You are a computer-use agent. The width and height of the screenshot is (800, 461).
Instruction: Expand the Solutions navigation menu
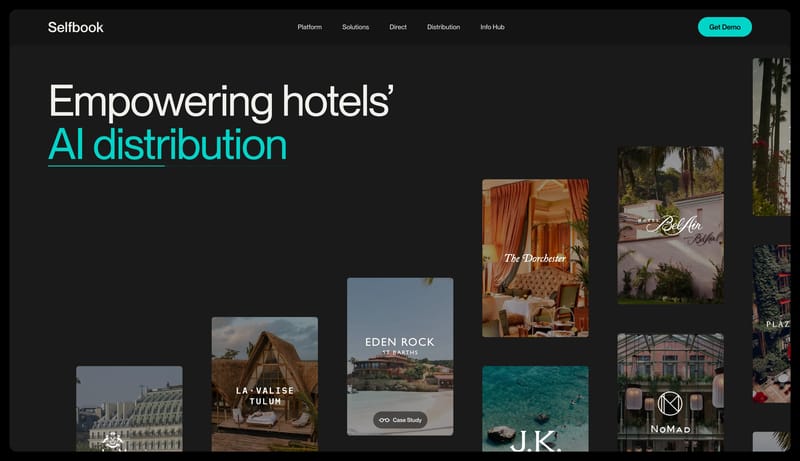point(355,27)
